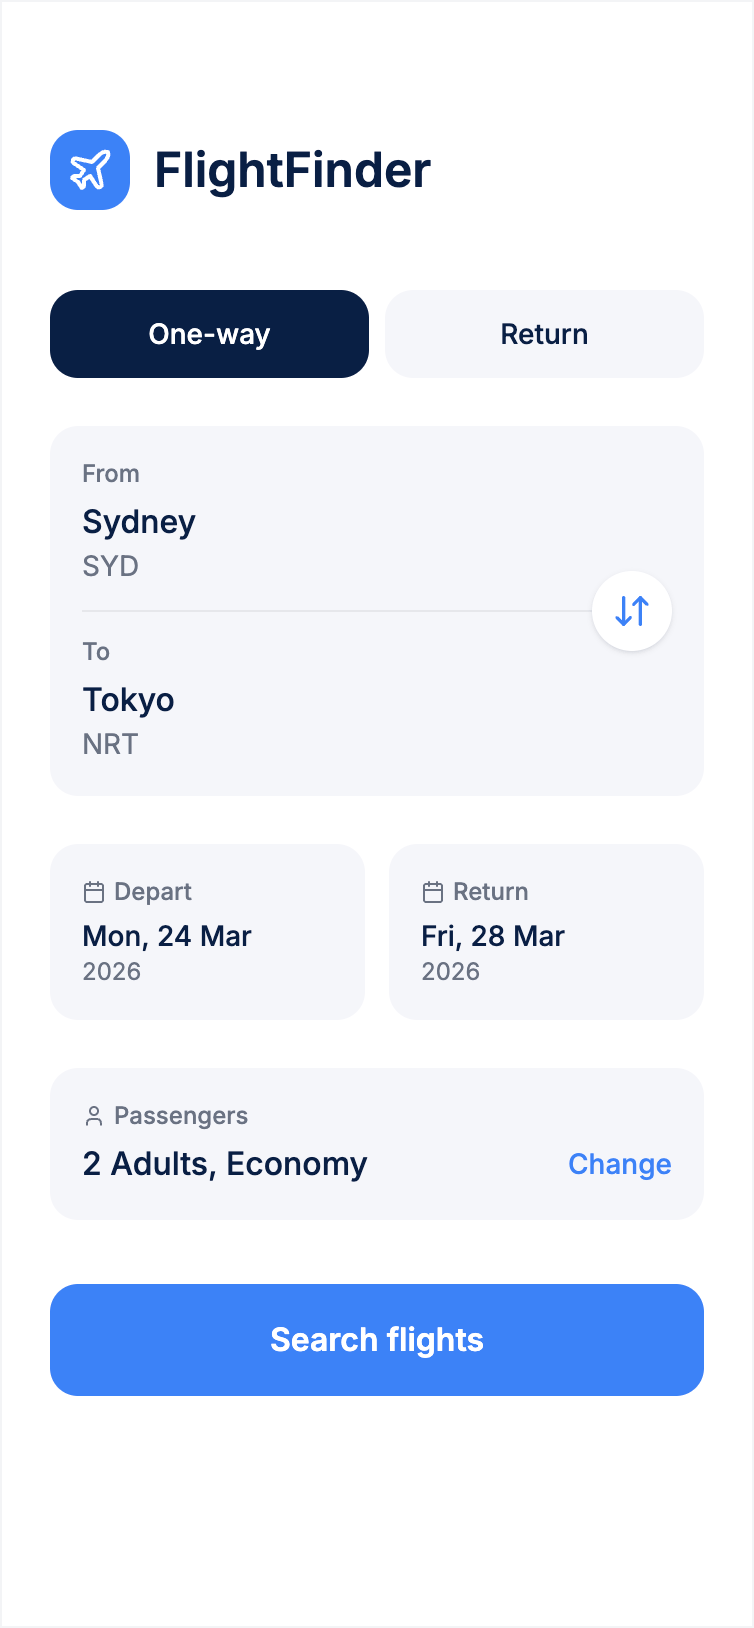Image resolution: width=754 pixels, height=1628 pixels.
Task: Select the One-way trip option
Action: point(209,334)
